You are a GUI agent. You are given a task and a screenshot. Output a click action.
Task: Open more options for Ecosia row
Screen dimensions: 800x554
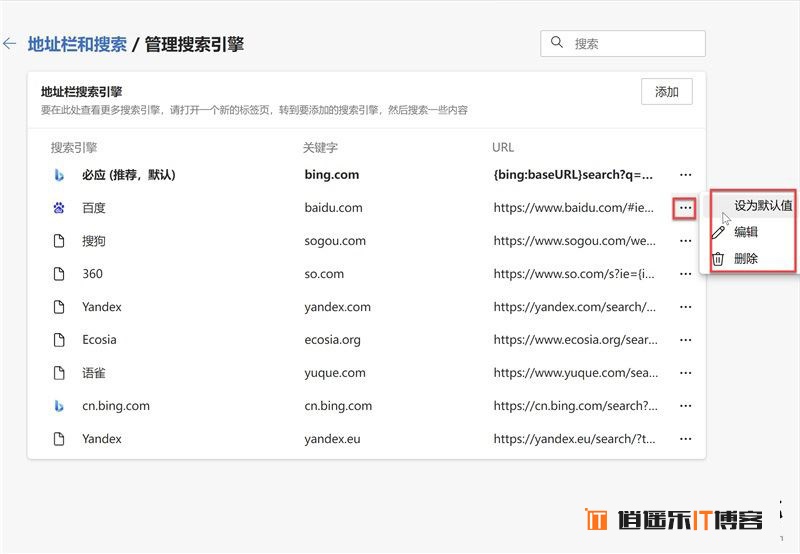(686, 340)
